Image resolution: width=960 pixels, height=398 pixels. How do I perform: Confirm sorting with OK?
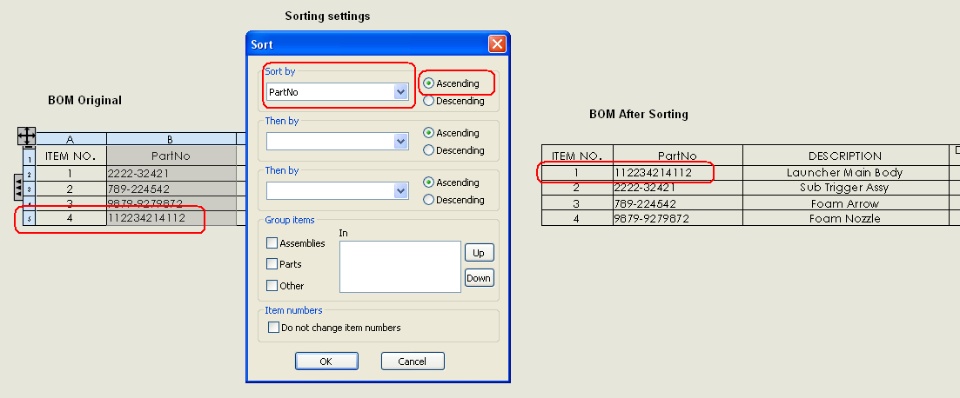tap(326, 361)
